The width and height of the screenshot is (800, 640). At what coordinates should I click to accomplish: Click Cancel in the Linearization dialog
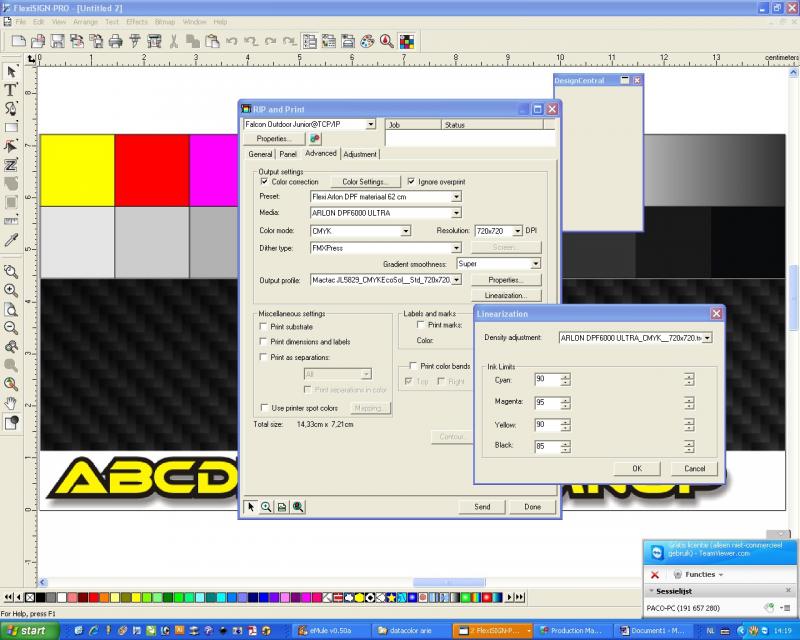pyautogui.click(x=694, y=469)
